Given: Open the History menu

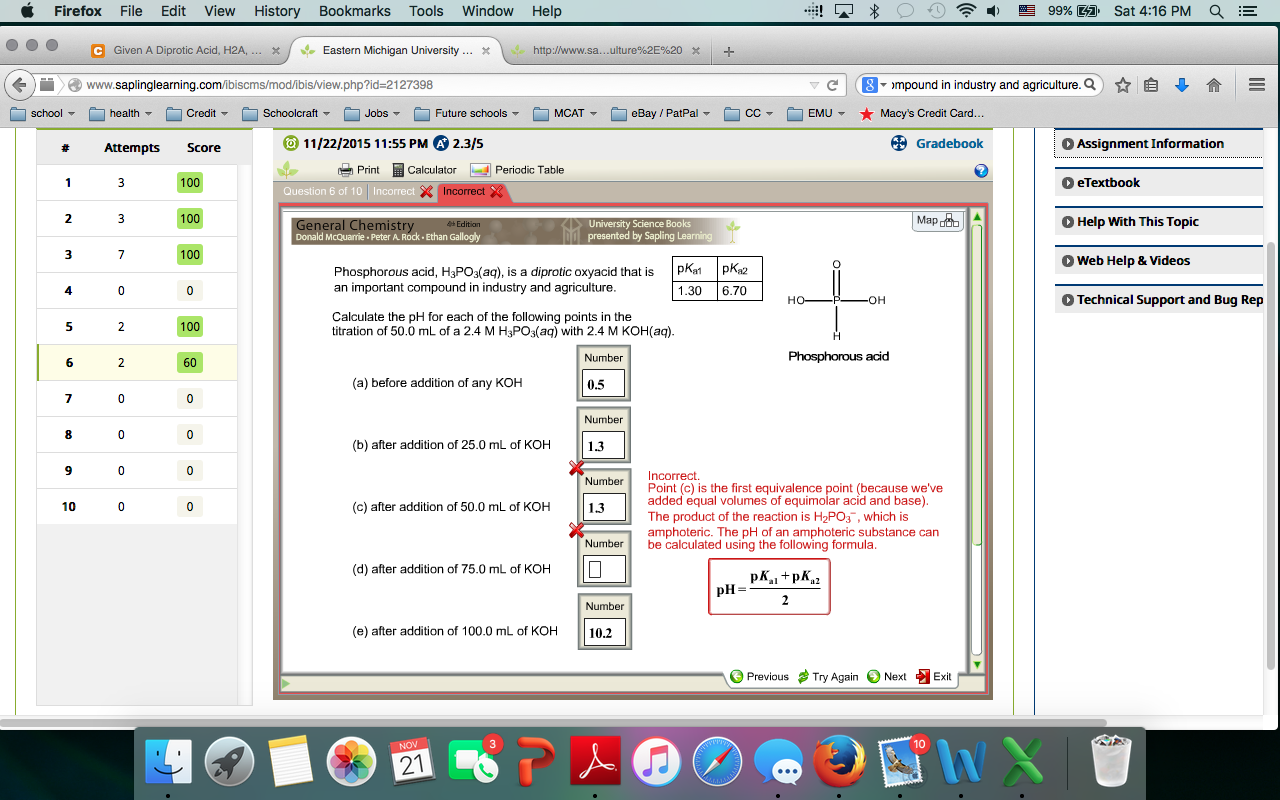Looking at the screenshot, I should (x=277, y=11).
